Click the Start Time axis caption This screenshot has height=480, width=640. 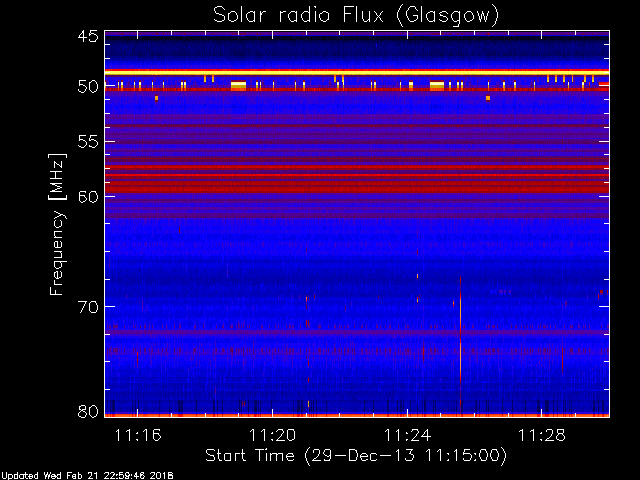pyautogui.click(x=356, y=456)
